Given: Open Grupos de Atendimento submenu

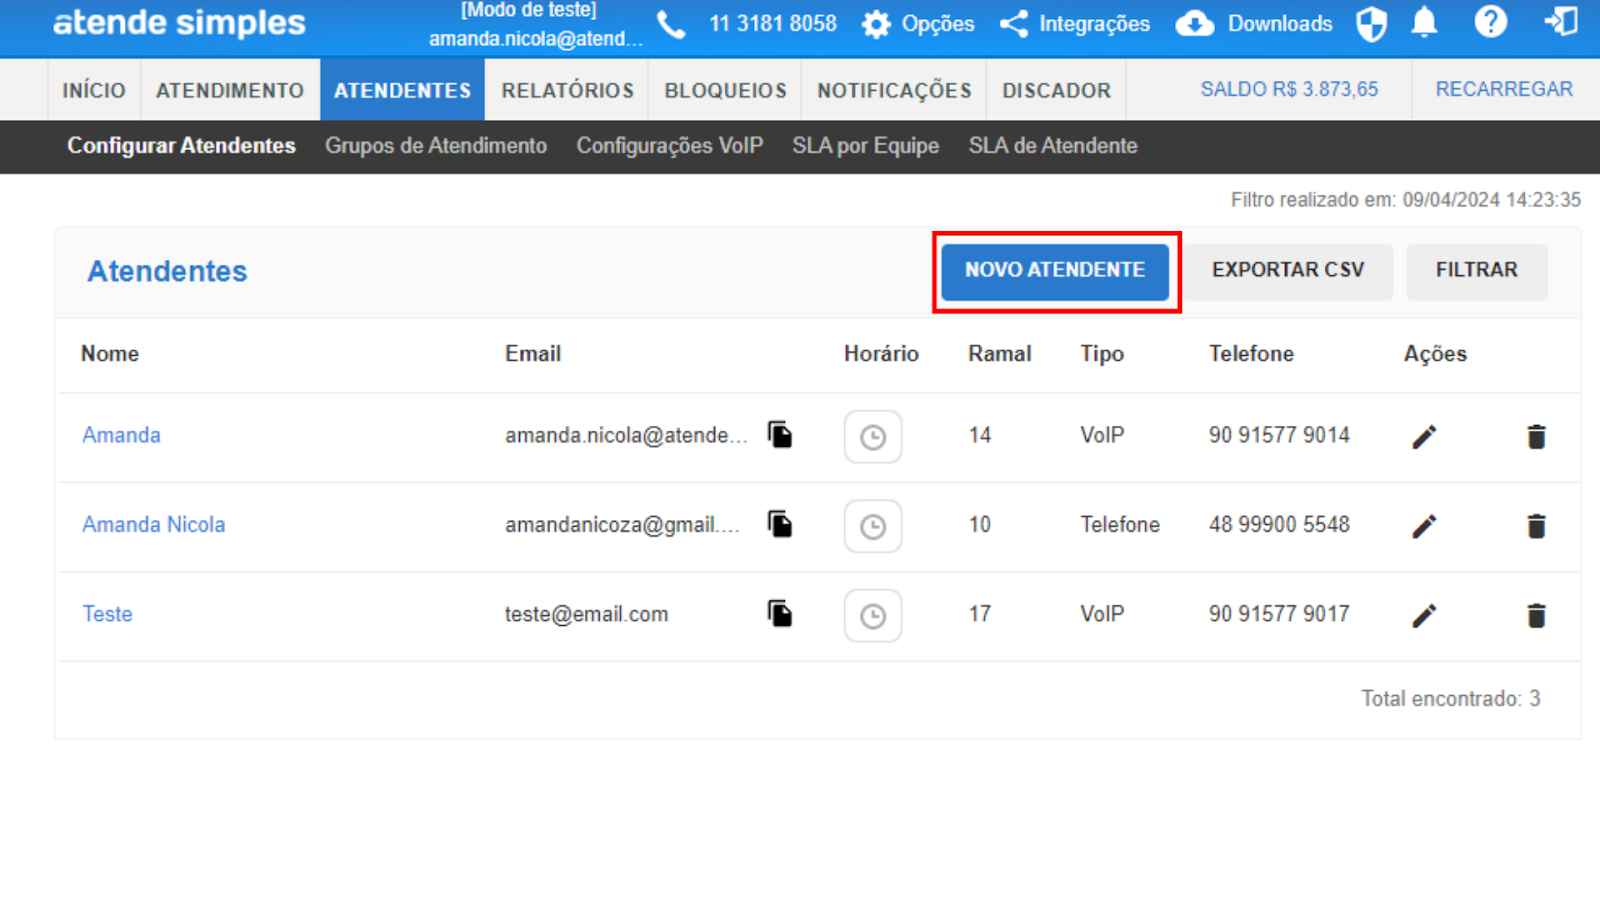Looking at the screenshot, I should tap(436, 146).
